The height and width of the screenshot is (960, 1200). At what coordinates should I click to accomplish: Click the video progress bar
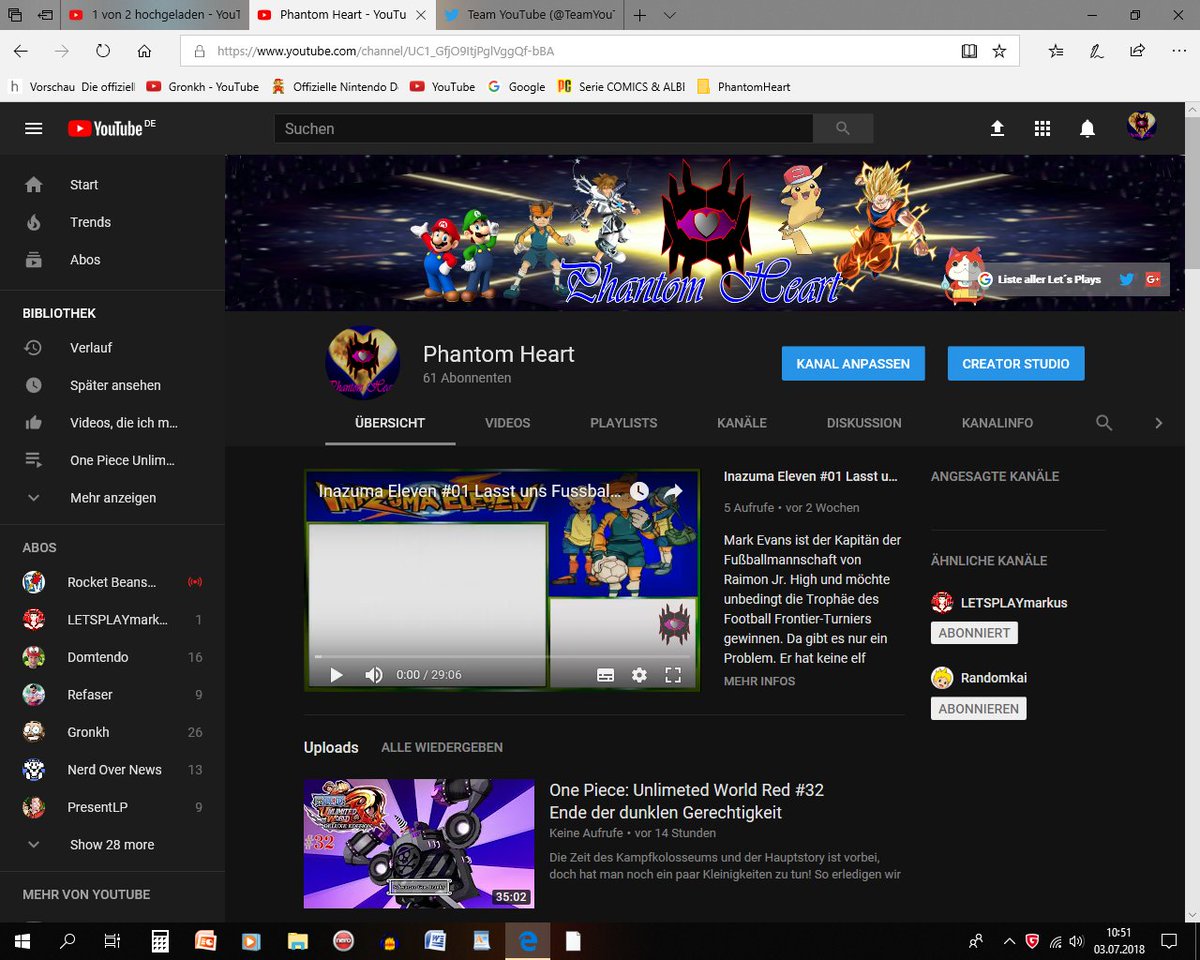[502, 656]
